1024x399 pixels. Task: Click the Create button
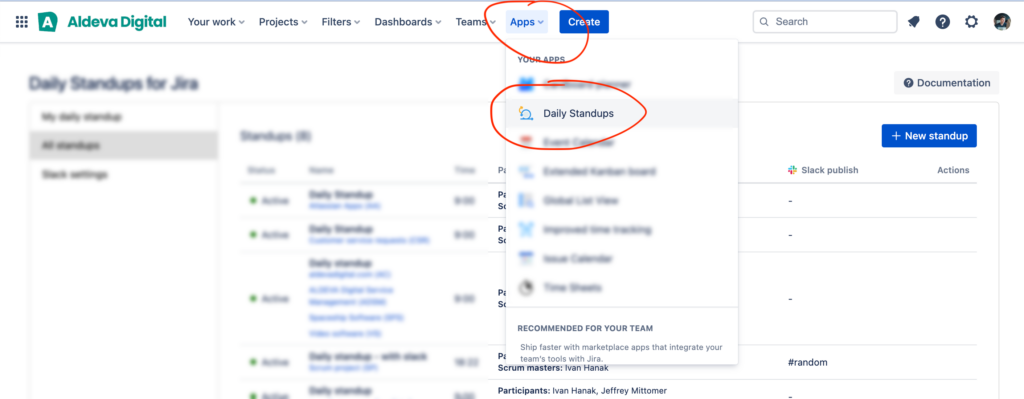tap(584, 22)
